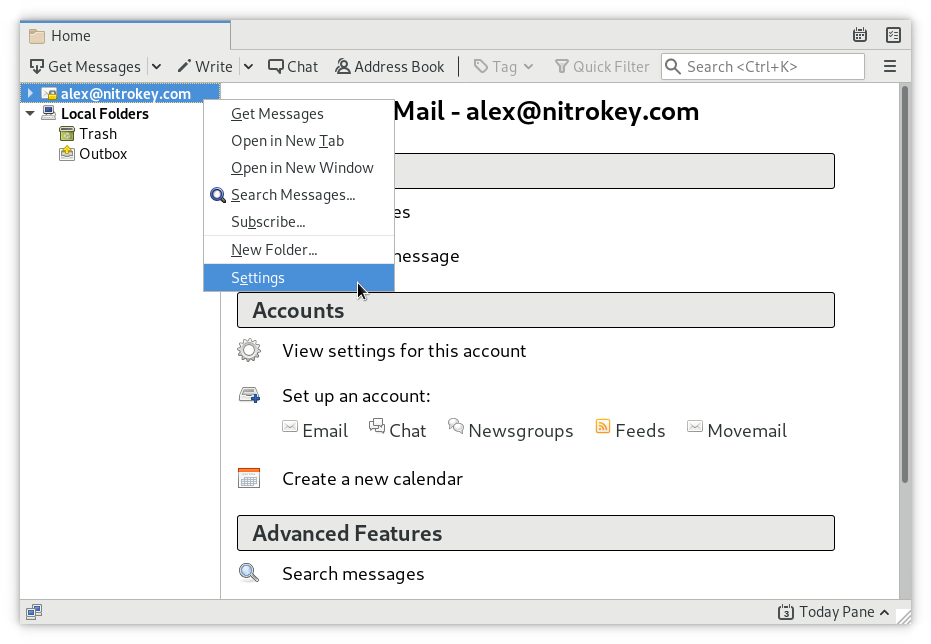Screen dimensions: 931x644
Task: Expand the alex@nitrokey.com account tree
Action: 30,93
